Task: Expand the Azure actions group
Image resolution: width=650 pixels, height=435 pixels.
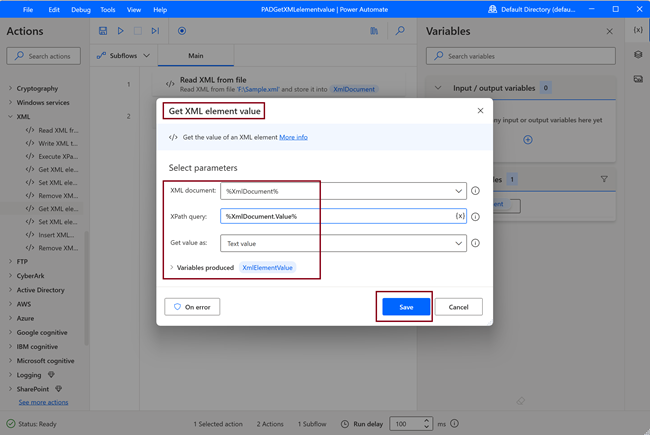Action: (10, 318)
